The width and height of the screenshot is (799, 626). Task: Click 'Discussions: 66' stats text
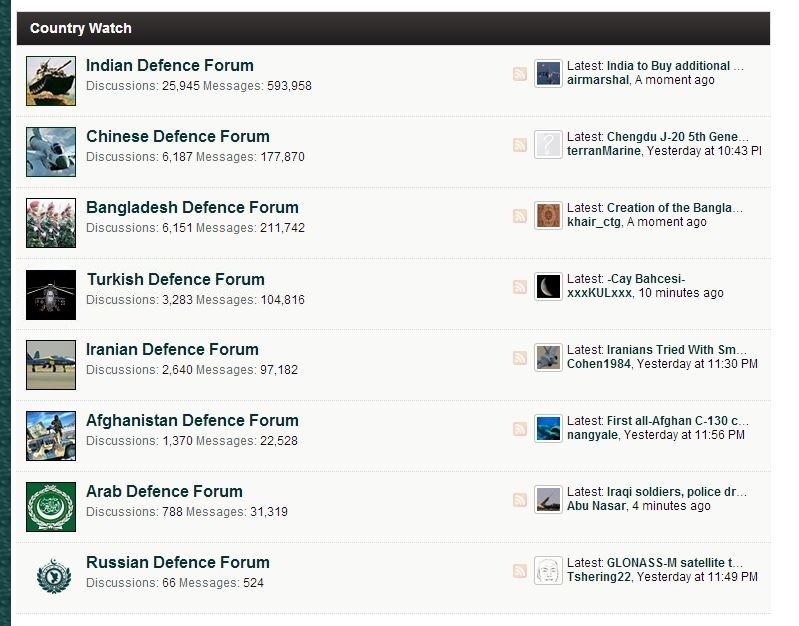130,582
